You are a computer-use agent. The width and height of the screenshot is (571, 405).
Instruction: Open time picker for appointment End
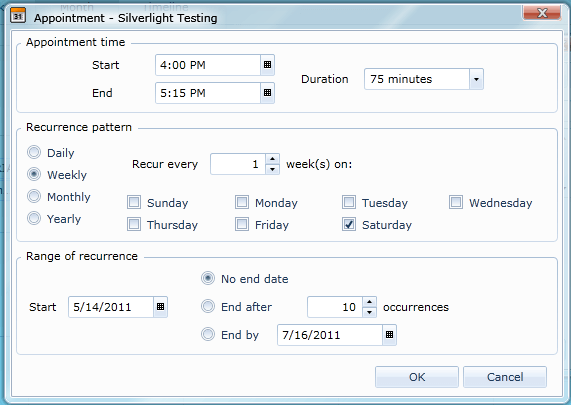[x=267, y=93]
